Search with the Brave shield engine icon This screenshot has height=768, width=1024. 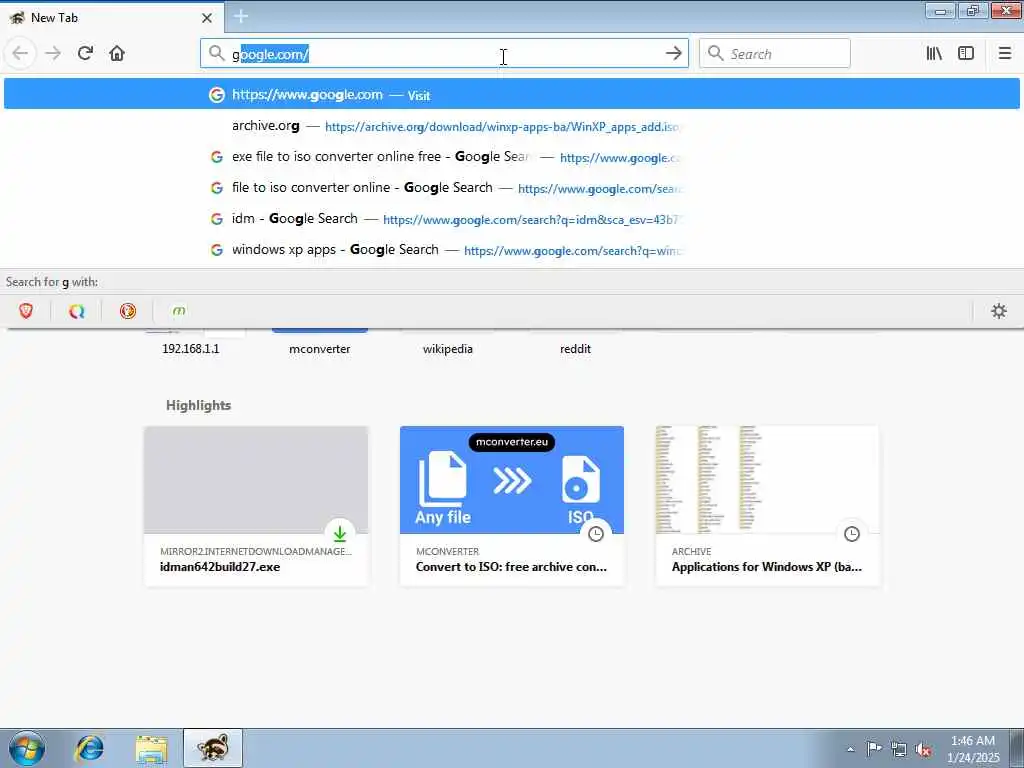[x=26, y=311]
